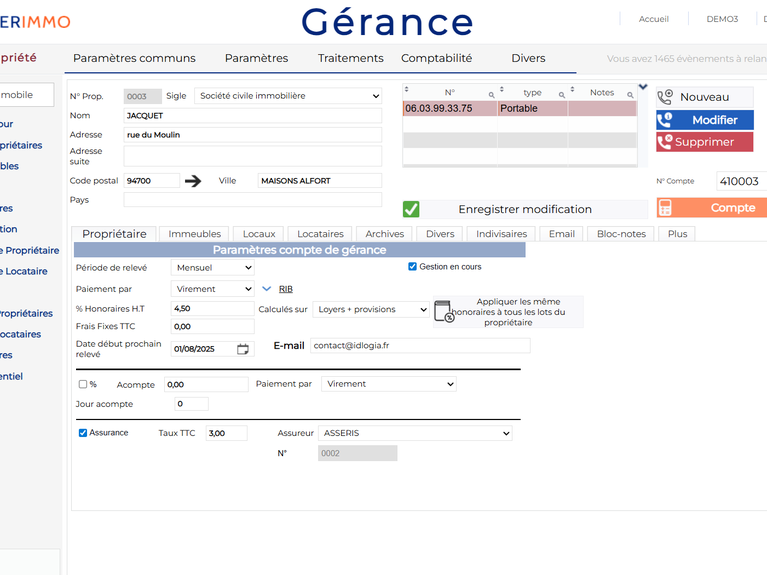Click the Nouveau phone contact button
The image size is (767, 575).
point(704,97)
